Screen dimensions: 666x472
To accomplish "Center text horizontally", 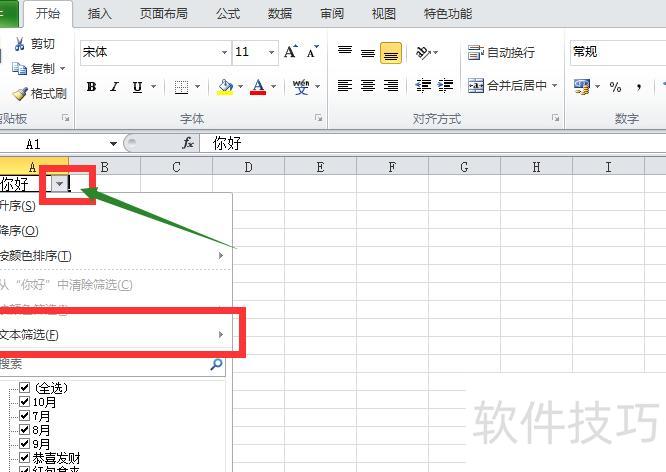I will click(368, 86).
